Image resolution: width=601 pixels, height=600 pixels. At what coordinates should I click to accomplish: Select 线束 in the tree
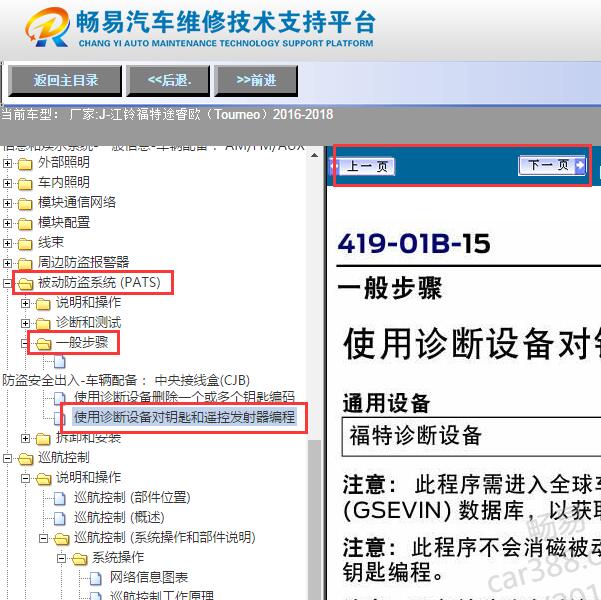point(51,242)
